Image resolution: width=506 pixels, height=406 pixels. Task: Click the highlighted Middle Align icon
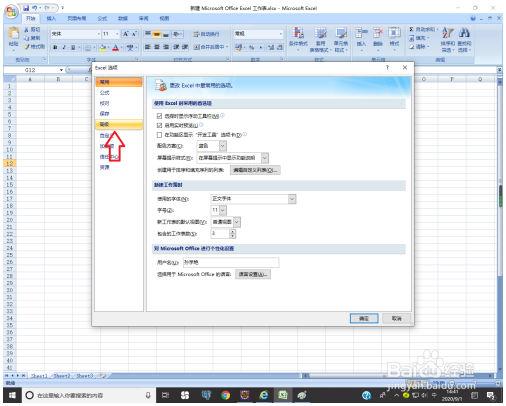[x=157, y=34]
